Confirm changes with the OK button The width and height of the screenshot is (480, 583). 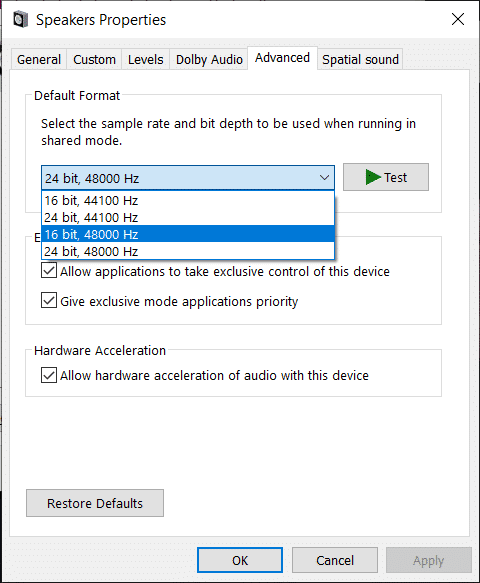pyautogui.click(x=240, y=560)
